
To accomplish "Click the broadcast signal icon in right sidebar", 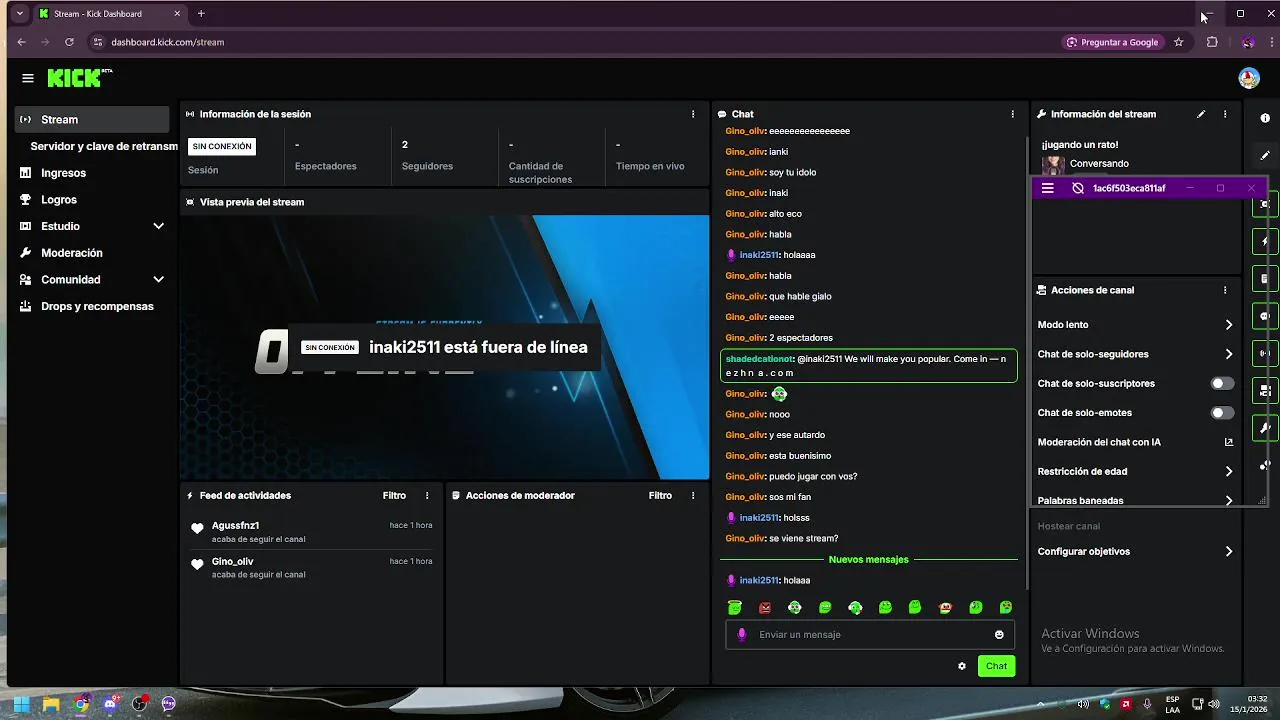I will (1265, 353).
